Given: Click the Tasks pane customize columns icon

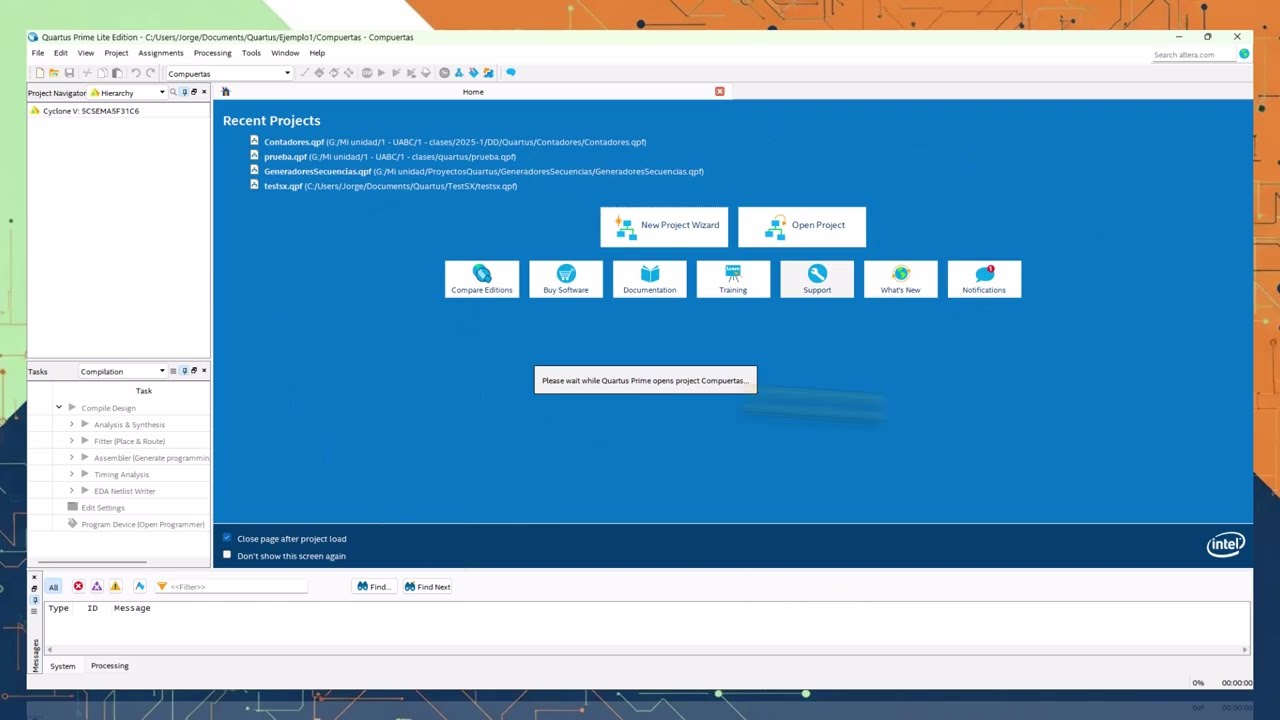Looking at the screenshot, I should (172, 371).
